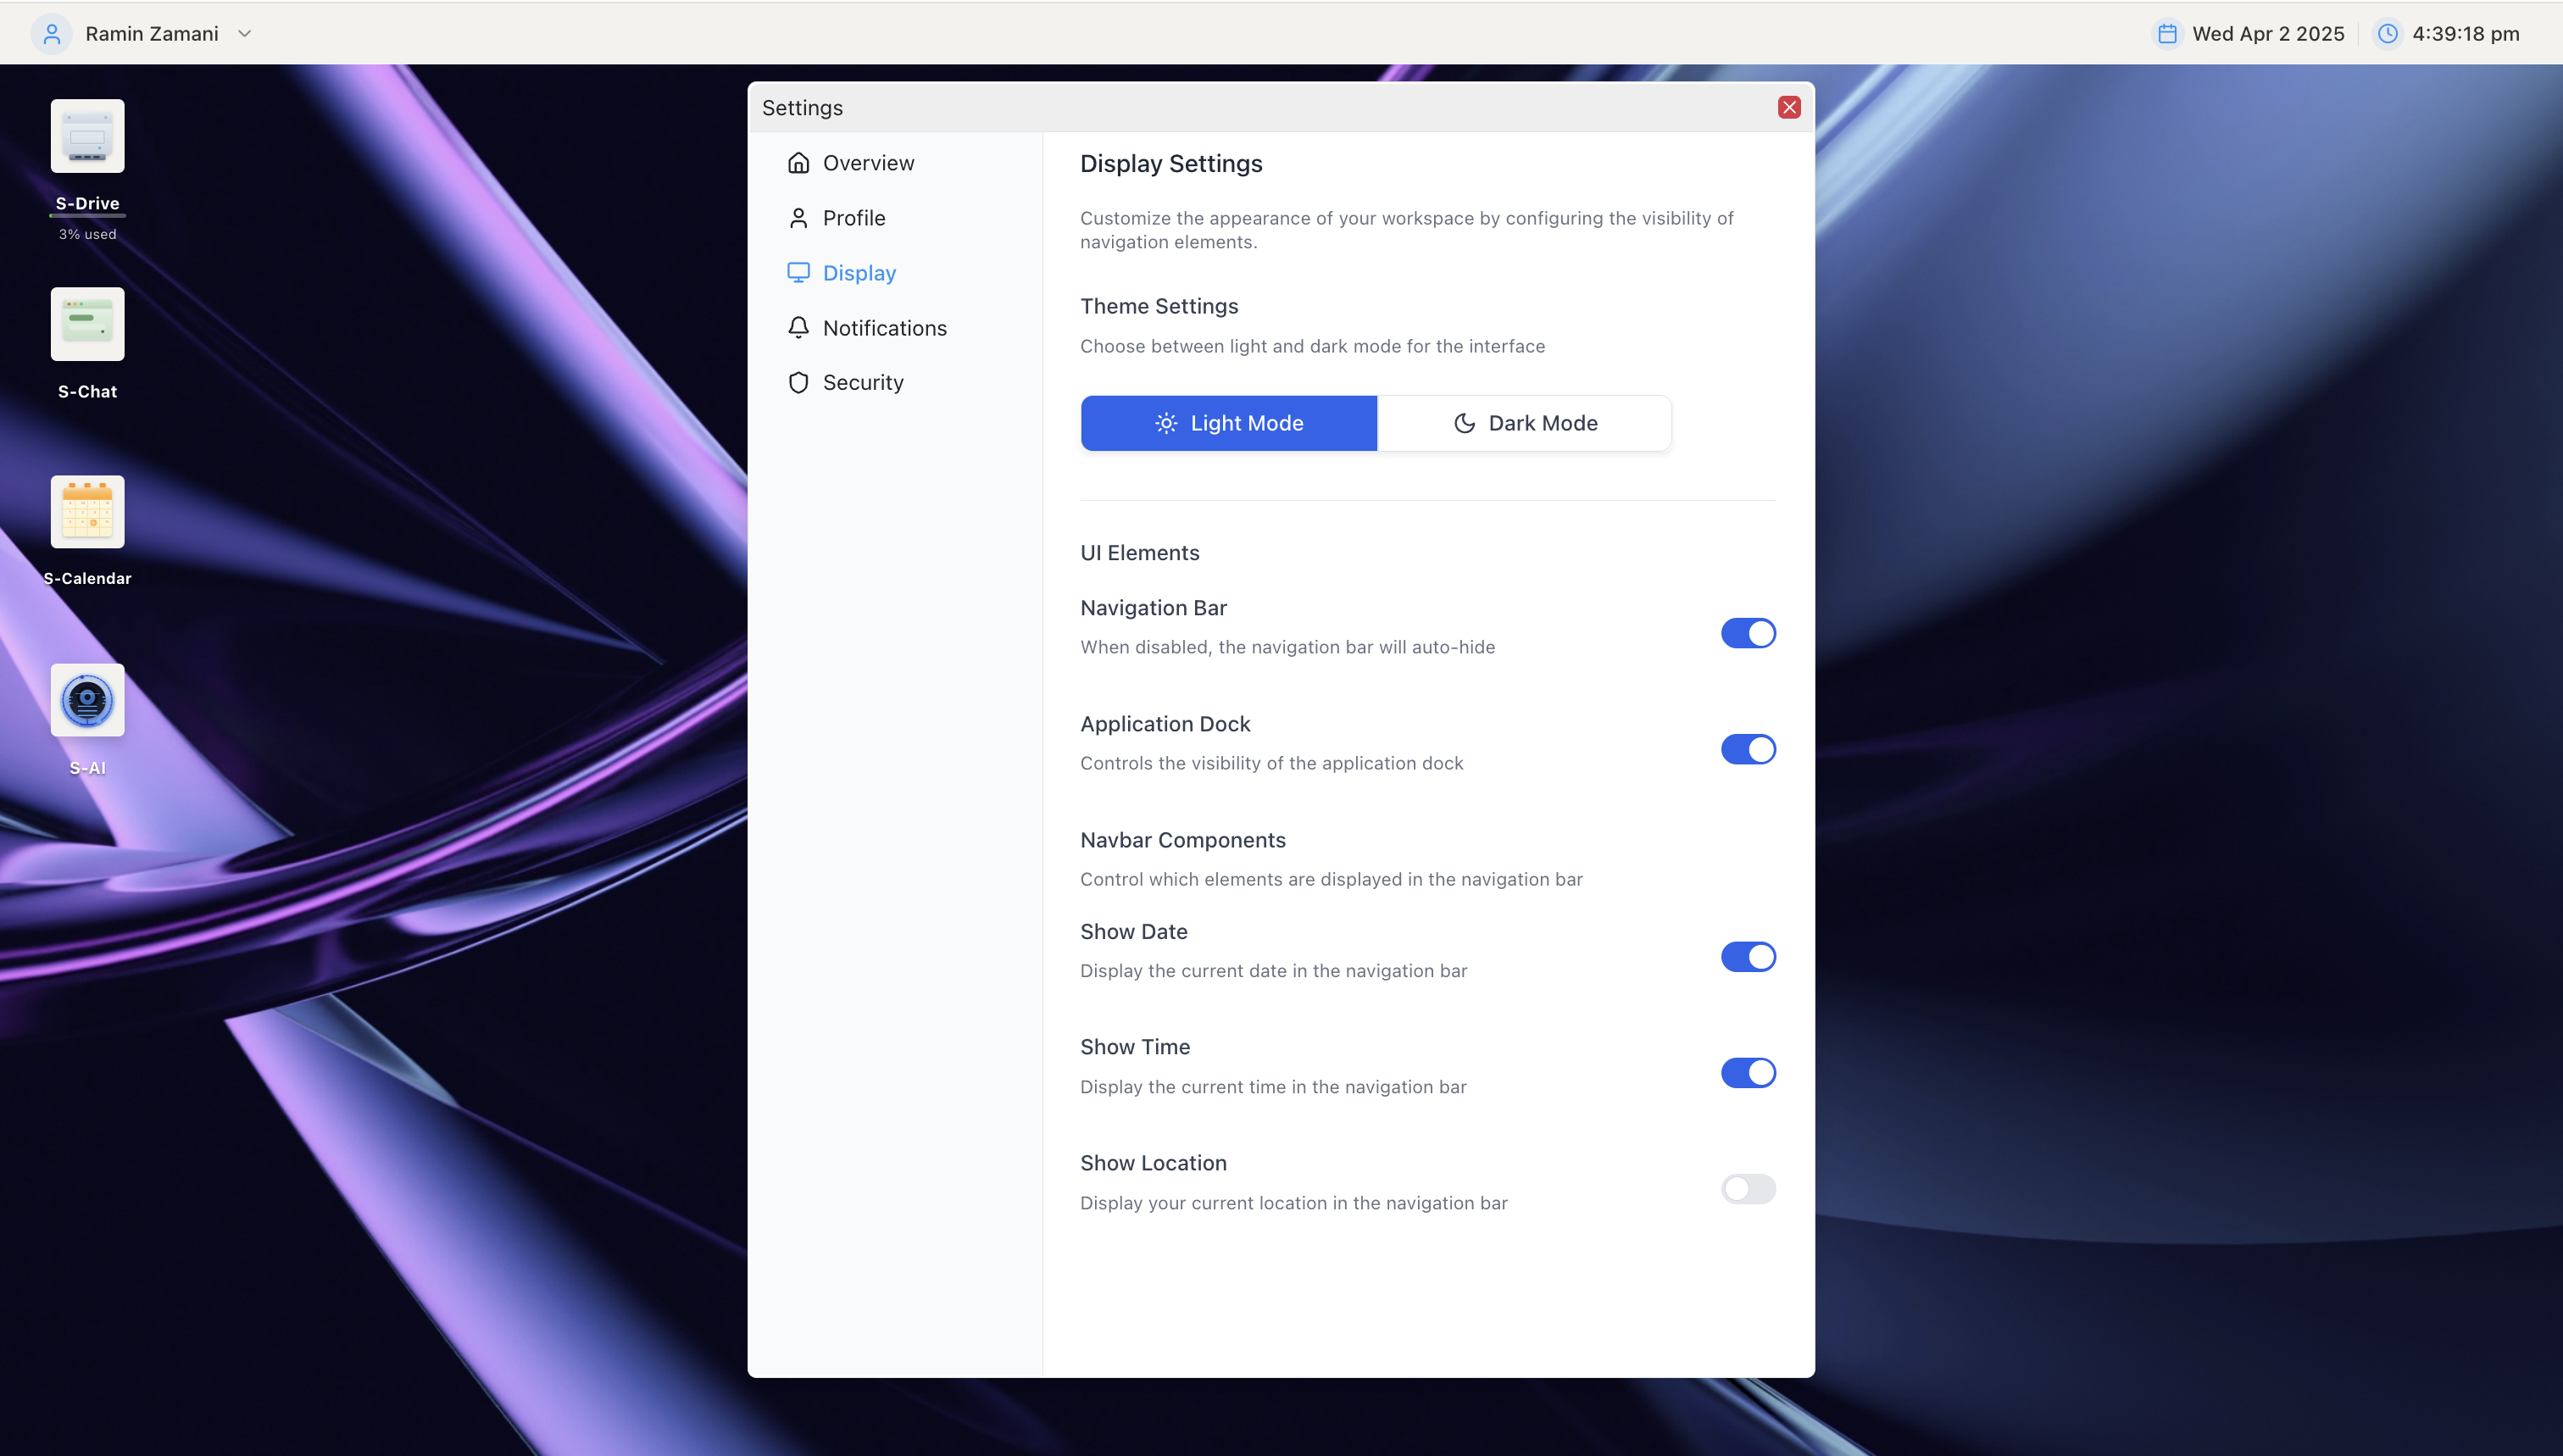Click the clock icon beside the time

tap(2387, 34)
